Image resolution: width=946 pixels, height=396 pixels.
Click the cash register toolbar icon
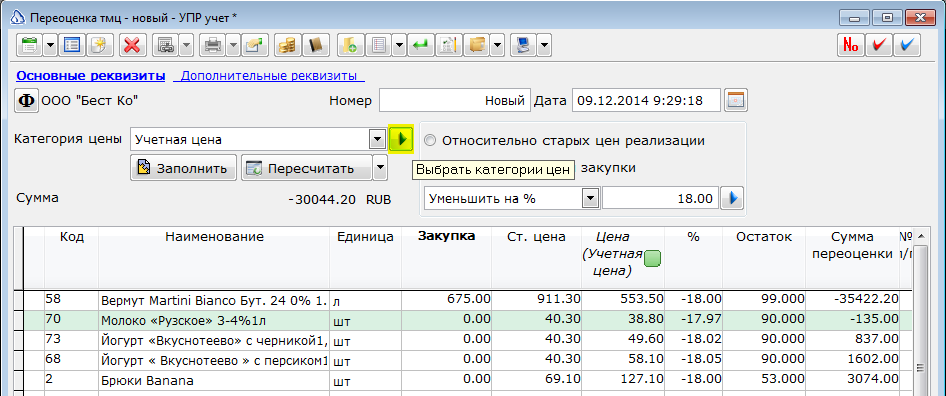coord(165,45)
